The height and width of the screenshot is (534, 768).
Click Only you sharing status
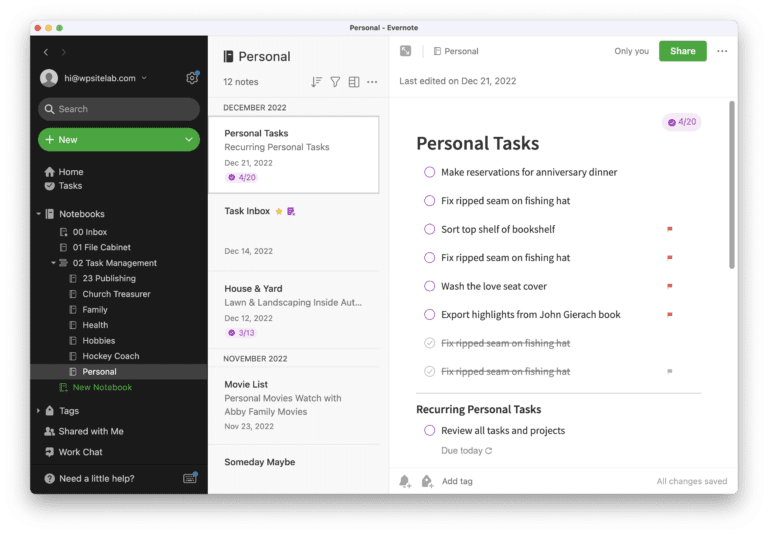[x=631, y=51]
